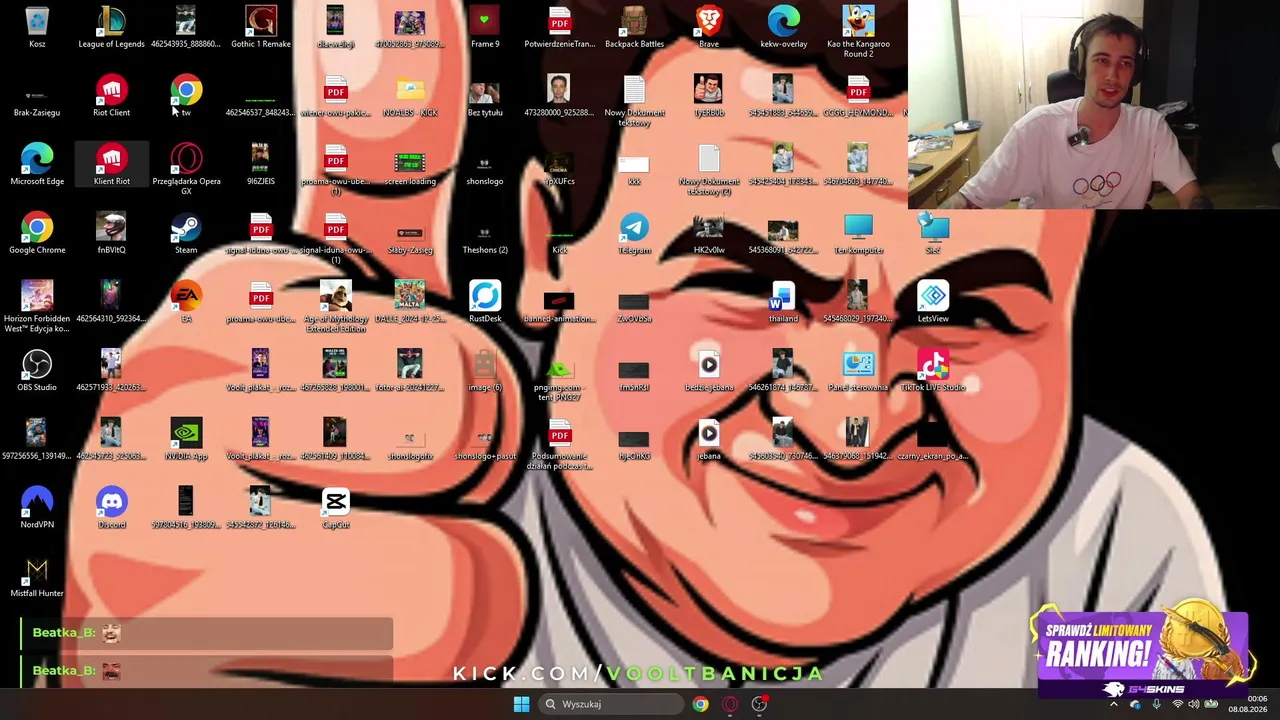Screen dimensions: 1280x720
Task: Select the LetsView desktop icon
Action: [x=932, y=303]
